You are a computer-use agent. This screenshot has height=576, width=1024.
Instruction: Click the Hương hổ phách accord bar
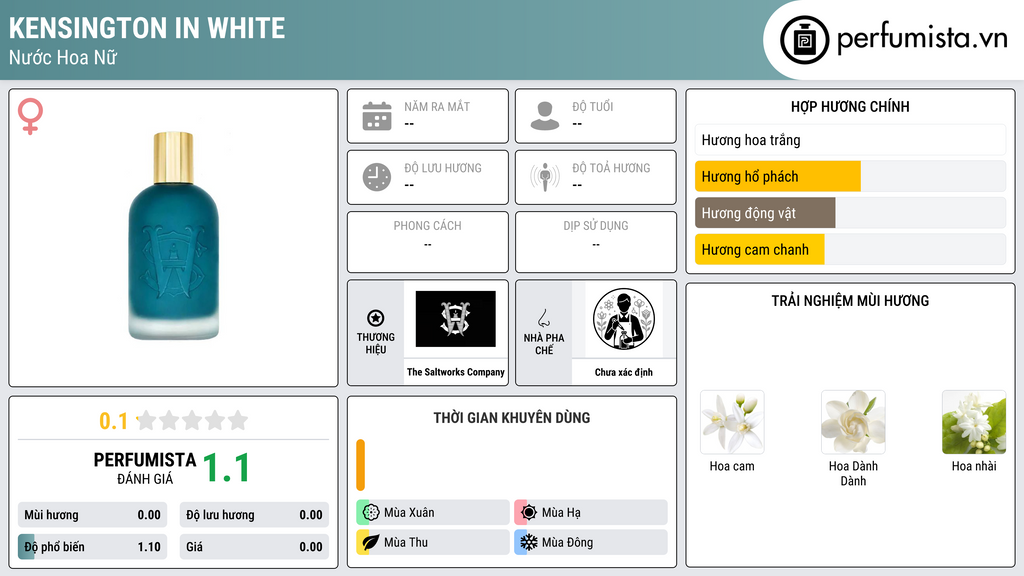pyautogui.click(x=850, y=176)
